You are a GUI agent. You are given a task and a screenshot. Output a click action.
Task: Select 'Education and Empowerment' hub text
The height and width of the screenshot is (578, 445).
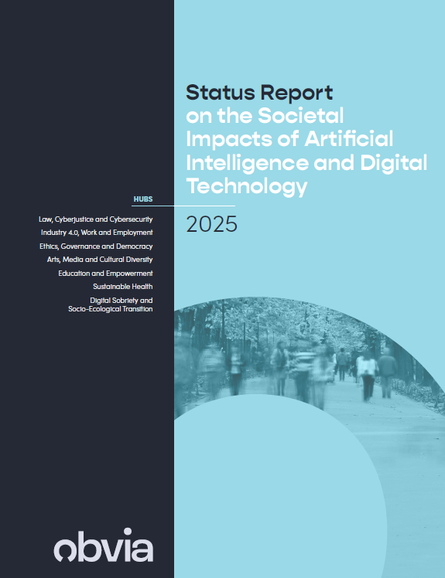point(105,273)
